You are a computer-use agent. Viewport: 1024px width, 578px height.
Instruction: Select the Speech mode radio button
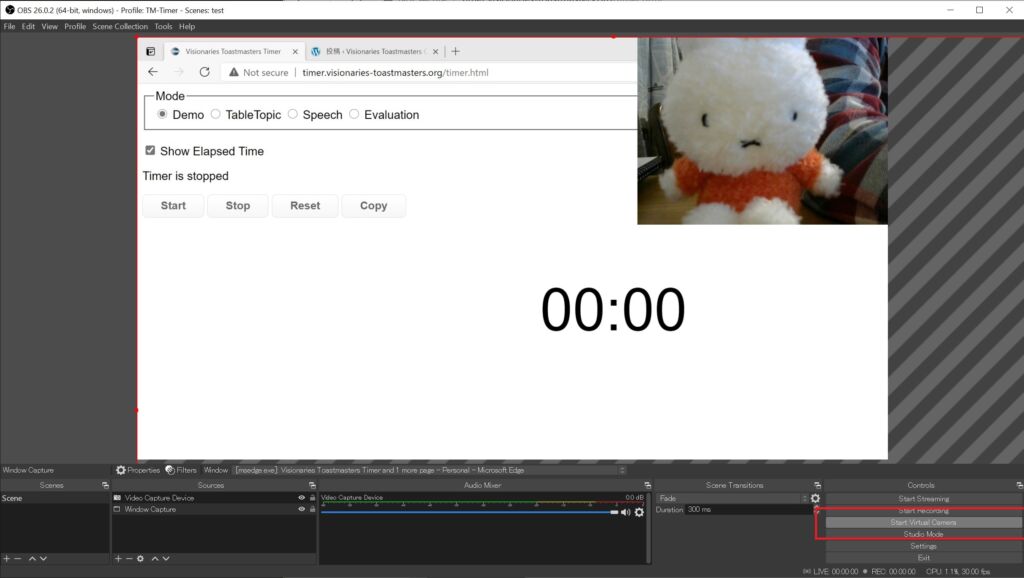(x=293, y=114)
